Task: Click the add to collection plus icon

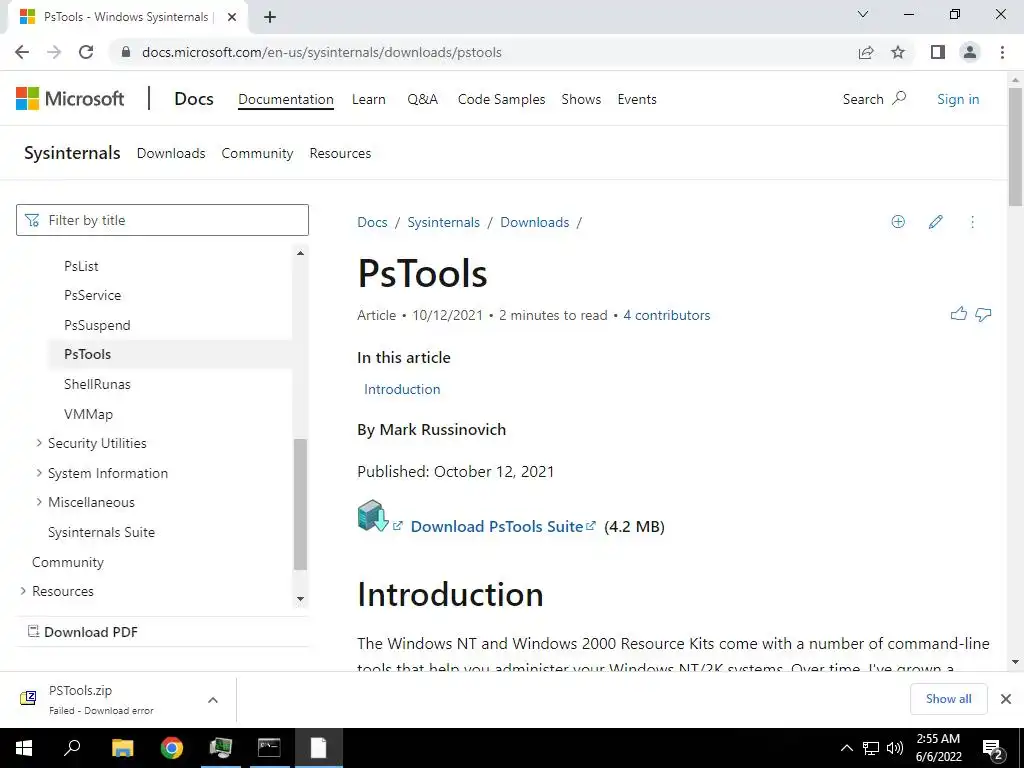Action: tap(898, 222)
